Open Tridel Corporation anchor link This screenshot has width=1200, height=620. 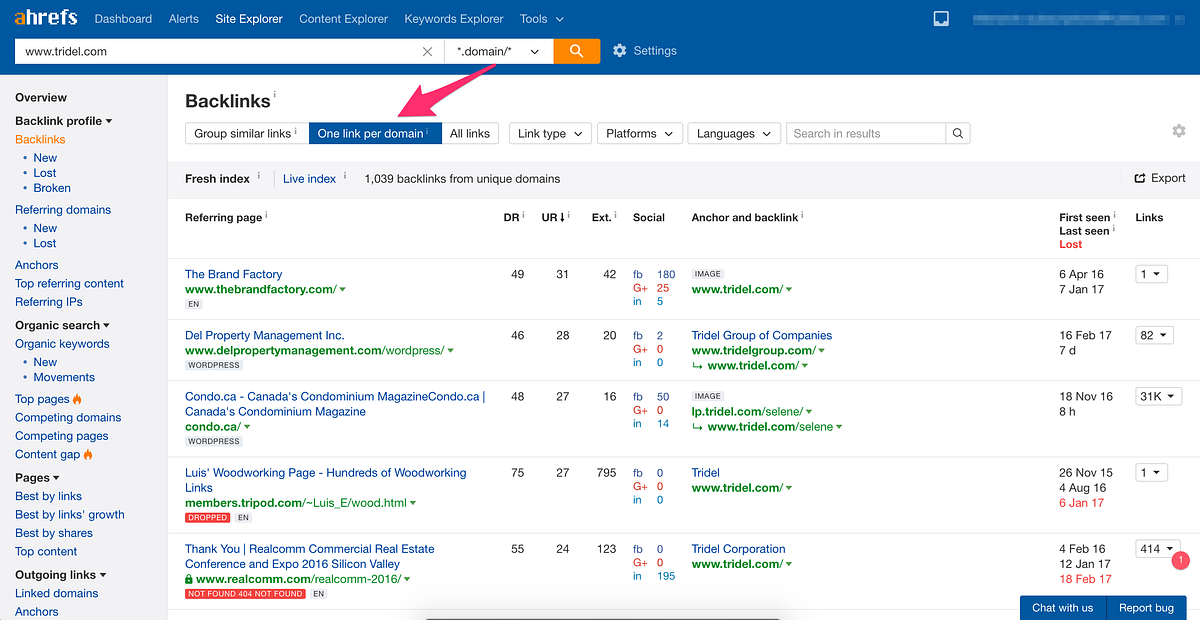click(739, 549)
